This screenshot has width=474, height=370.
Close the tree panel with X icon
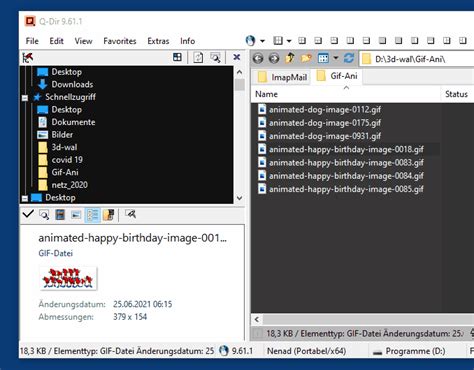(x=237, y=57)
